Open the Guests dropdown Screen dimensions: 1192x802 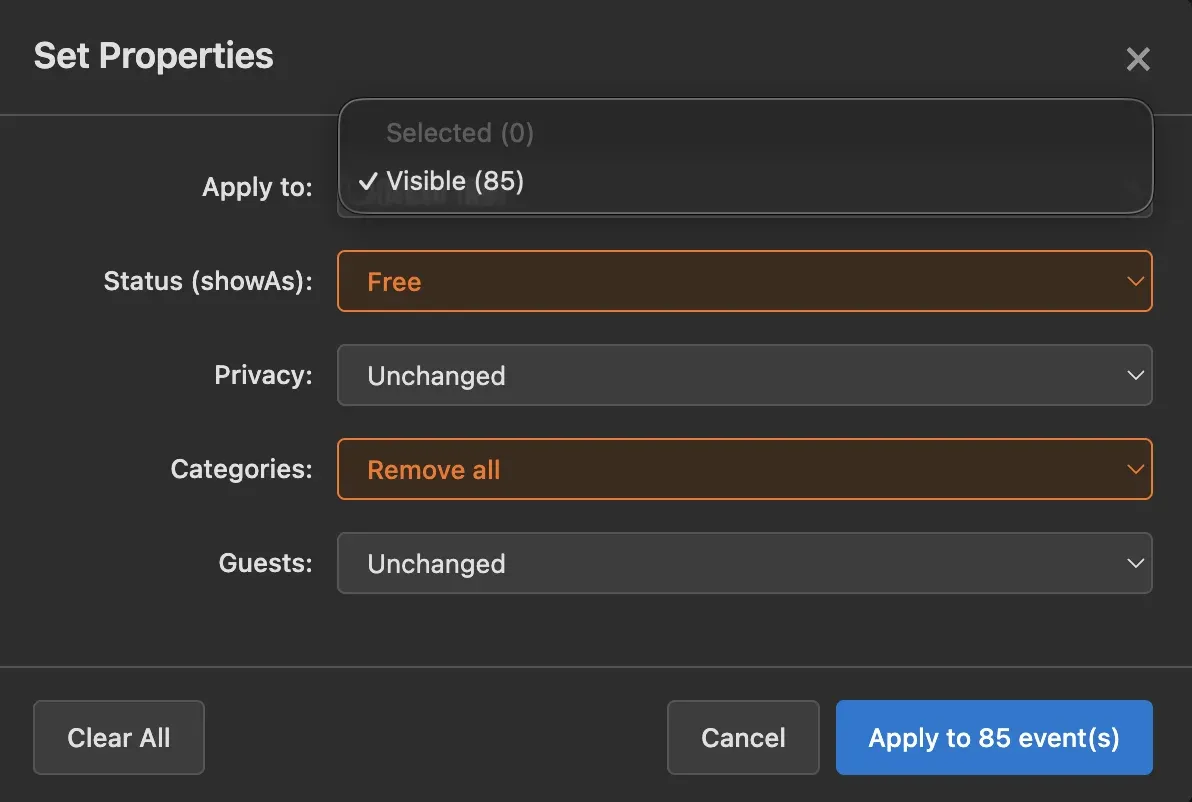coord(745,563)
